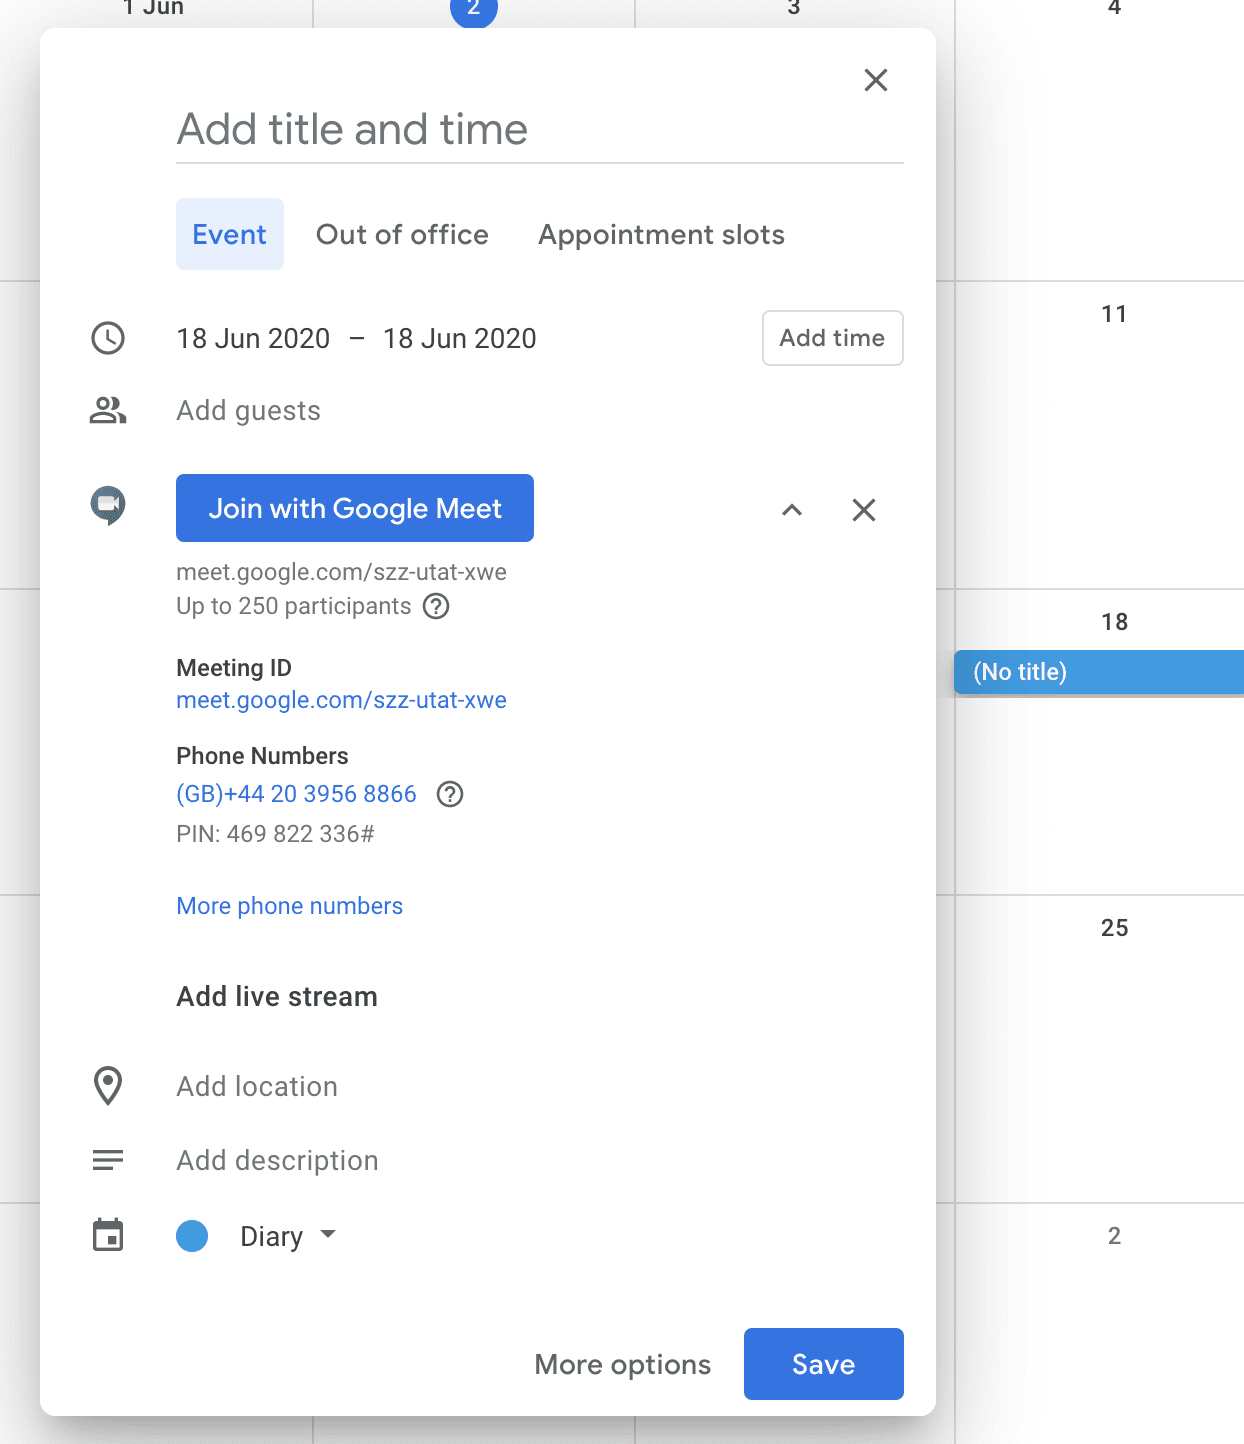This screenshot has width=1244, height=1444.
Task: Open the start date 18 Jun 2020 picker
Action: click(253, 339)
